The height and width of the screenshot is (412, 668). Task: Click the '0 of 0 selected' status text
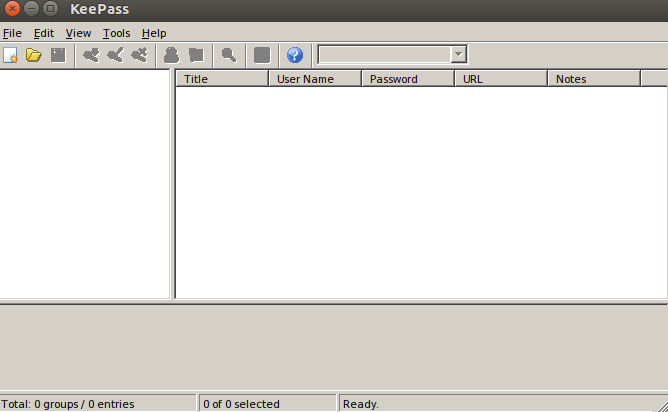(x=242, y=404)
